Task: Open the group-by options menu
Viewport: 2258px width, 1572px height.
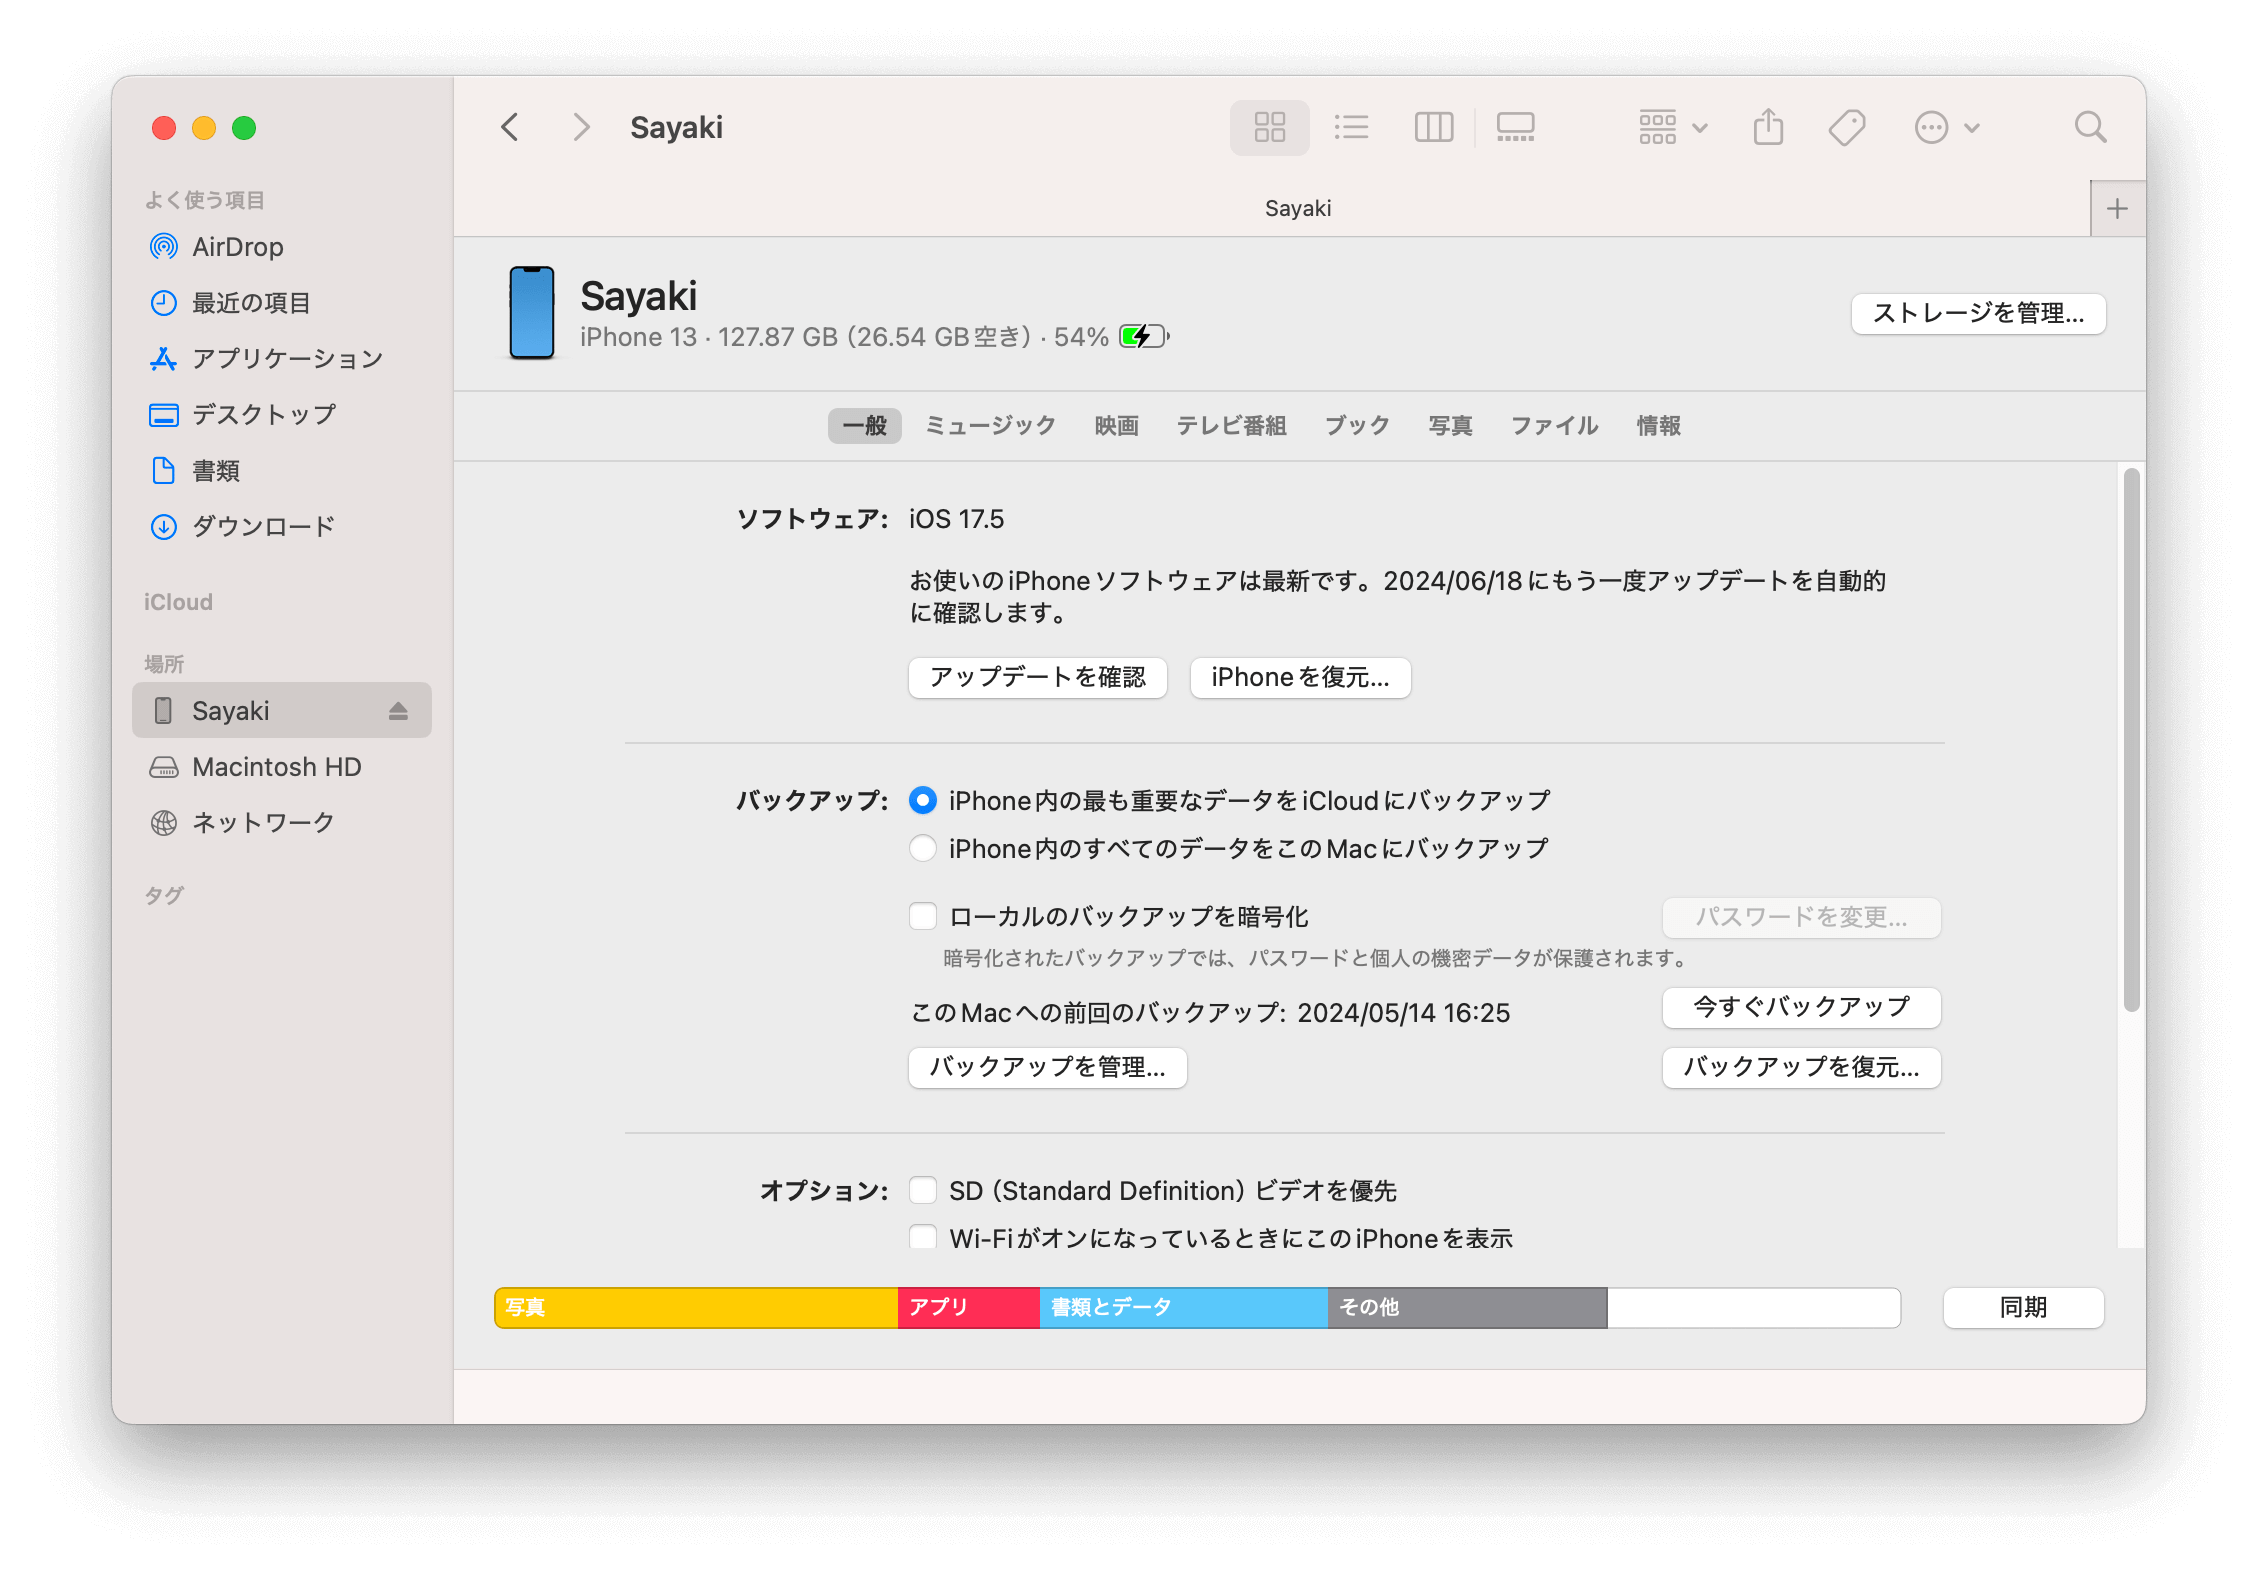Action: (x=1673, y=127)
